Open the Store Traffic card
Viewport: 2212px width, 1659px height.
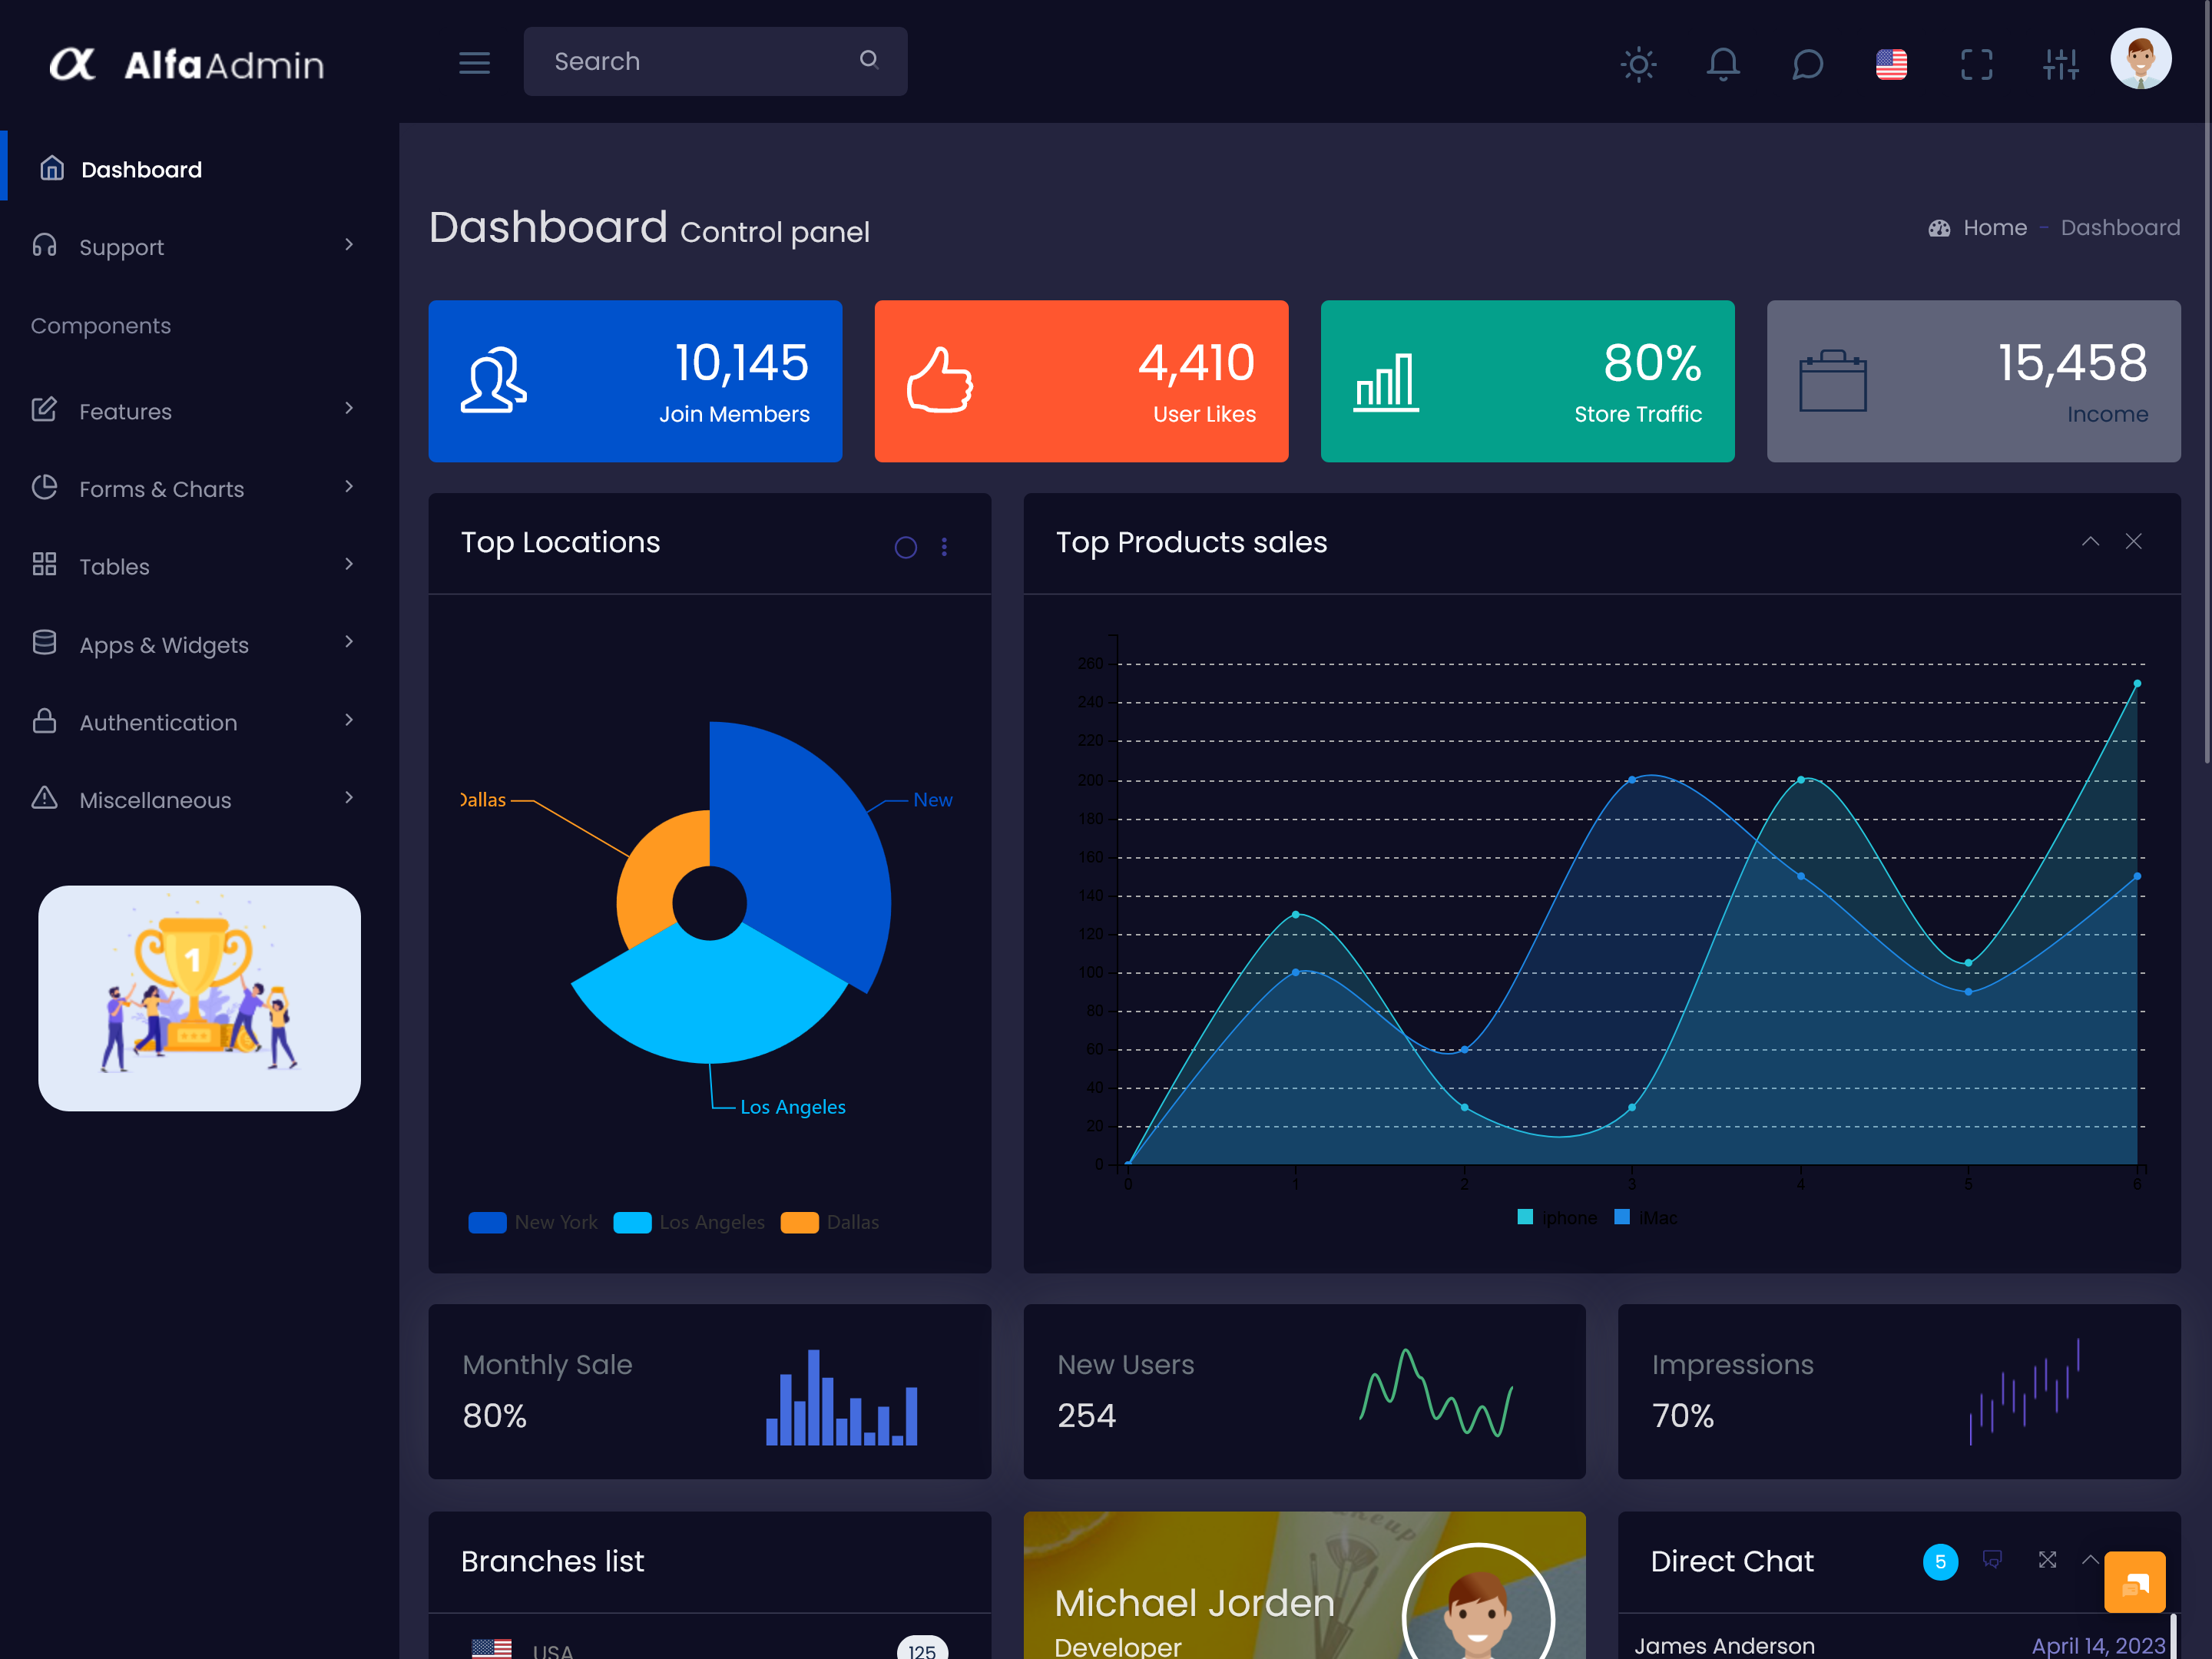pyautogui.click(x=1527, y=381)
